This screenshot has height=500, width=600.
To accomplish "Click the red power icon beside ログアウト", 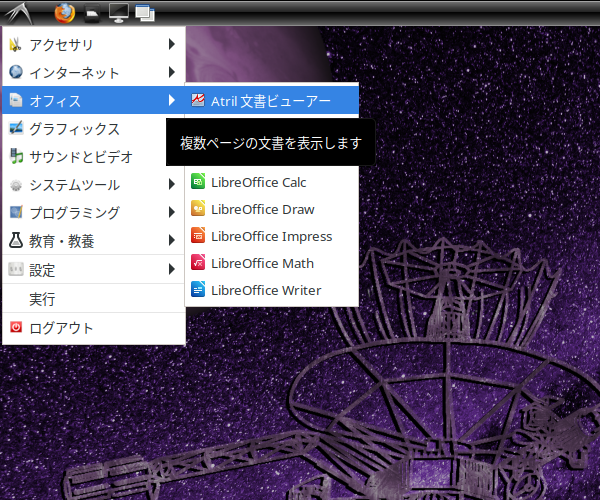I will click(16, 327).
